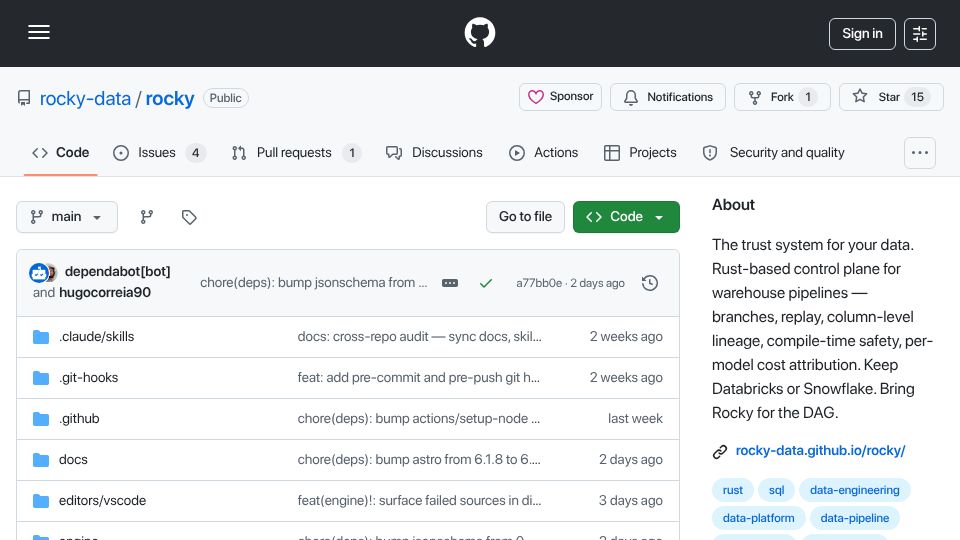Open hugocorreia90 author link

pos(105,292)
